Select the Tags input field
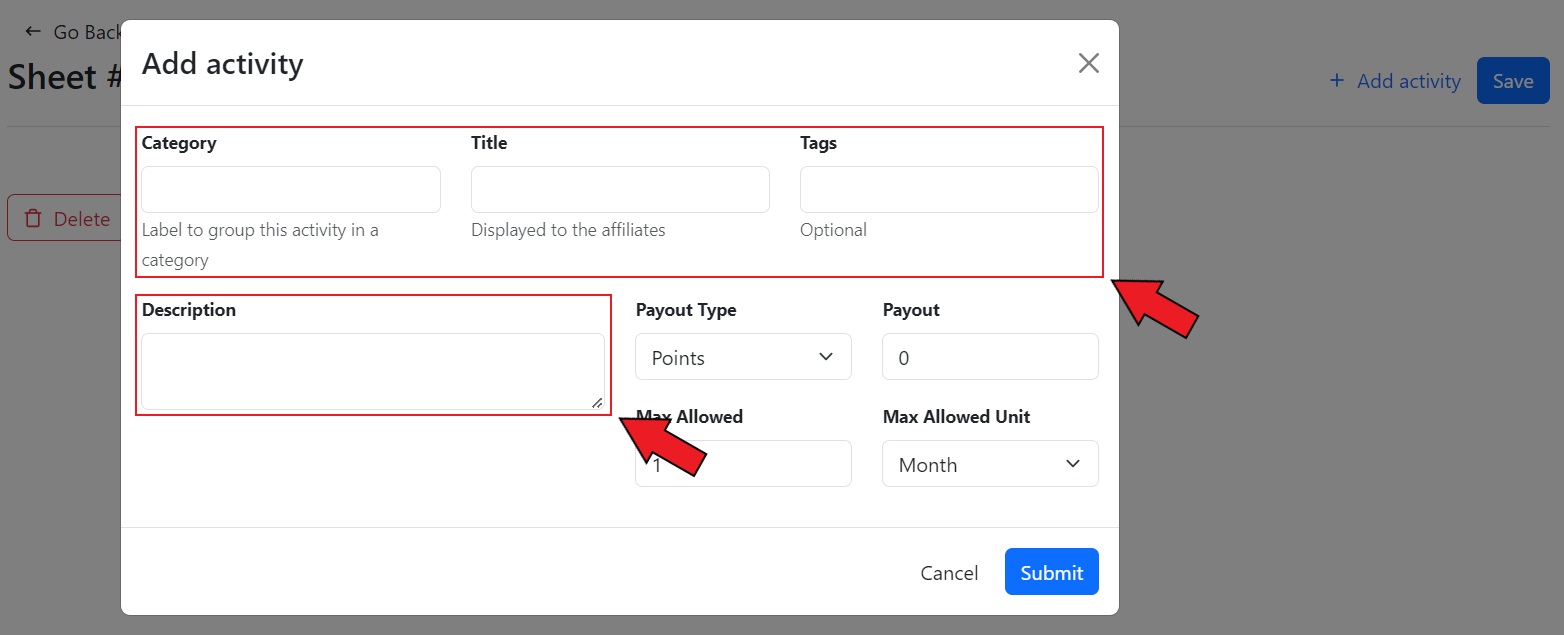 (x=949, y=190)
